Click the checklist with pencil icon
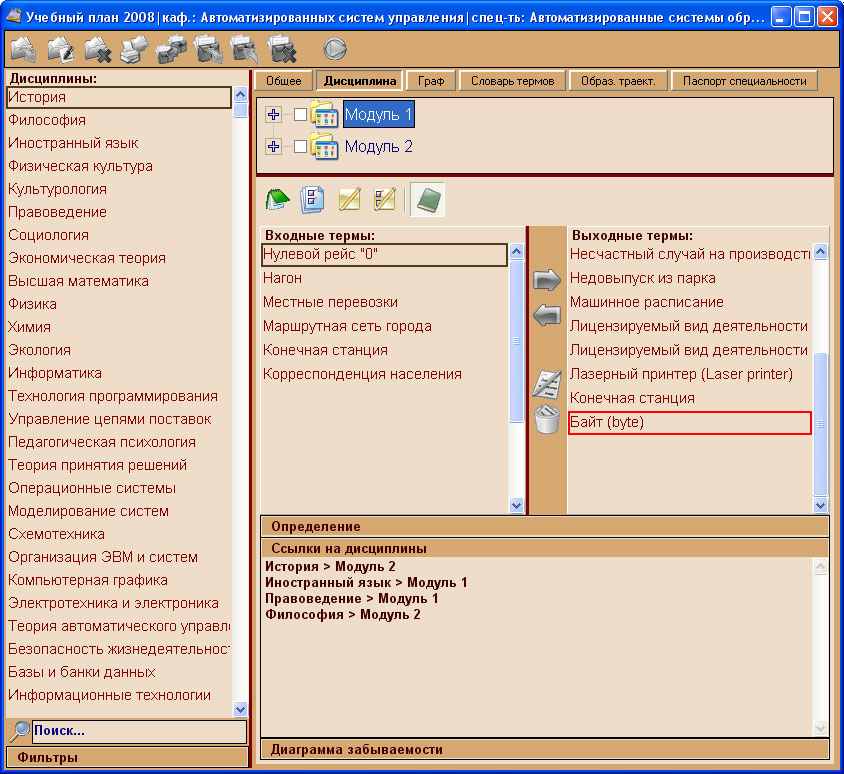844x774 pixels. [x=385, y=199]
